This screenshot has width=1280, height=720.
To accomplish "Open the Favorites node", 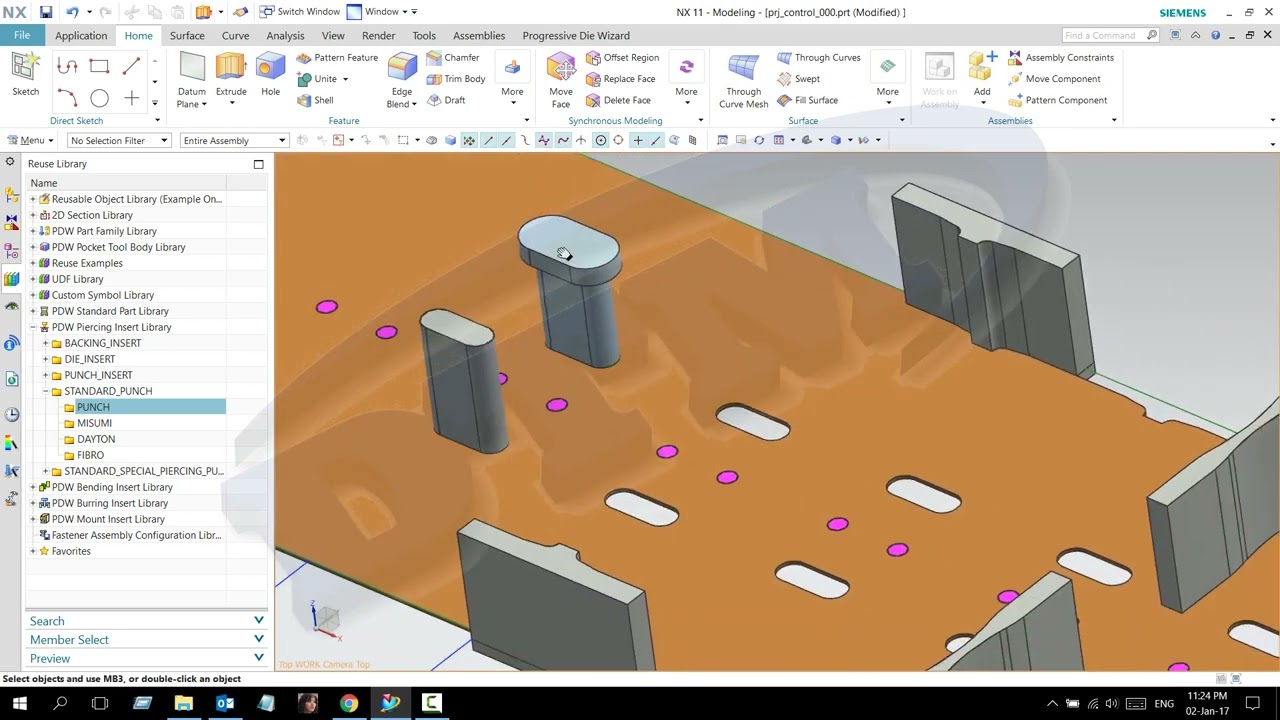I will (x=71, y=551).
